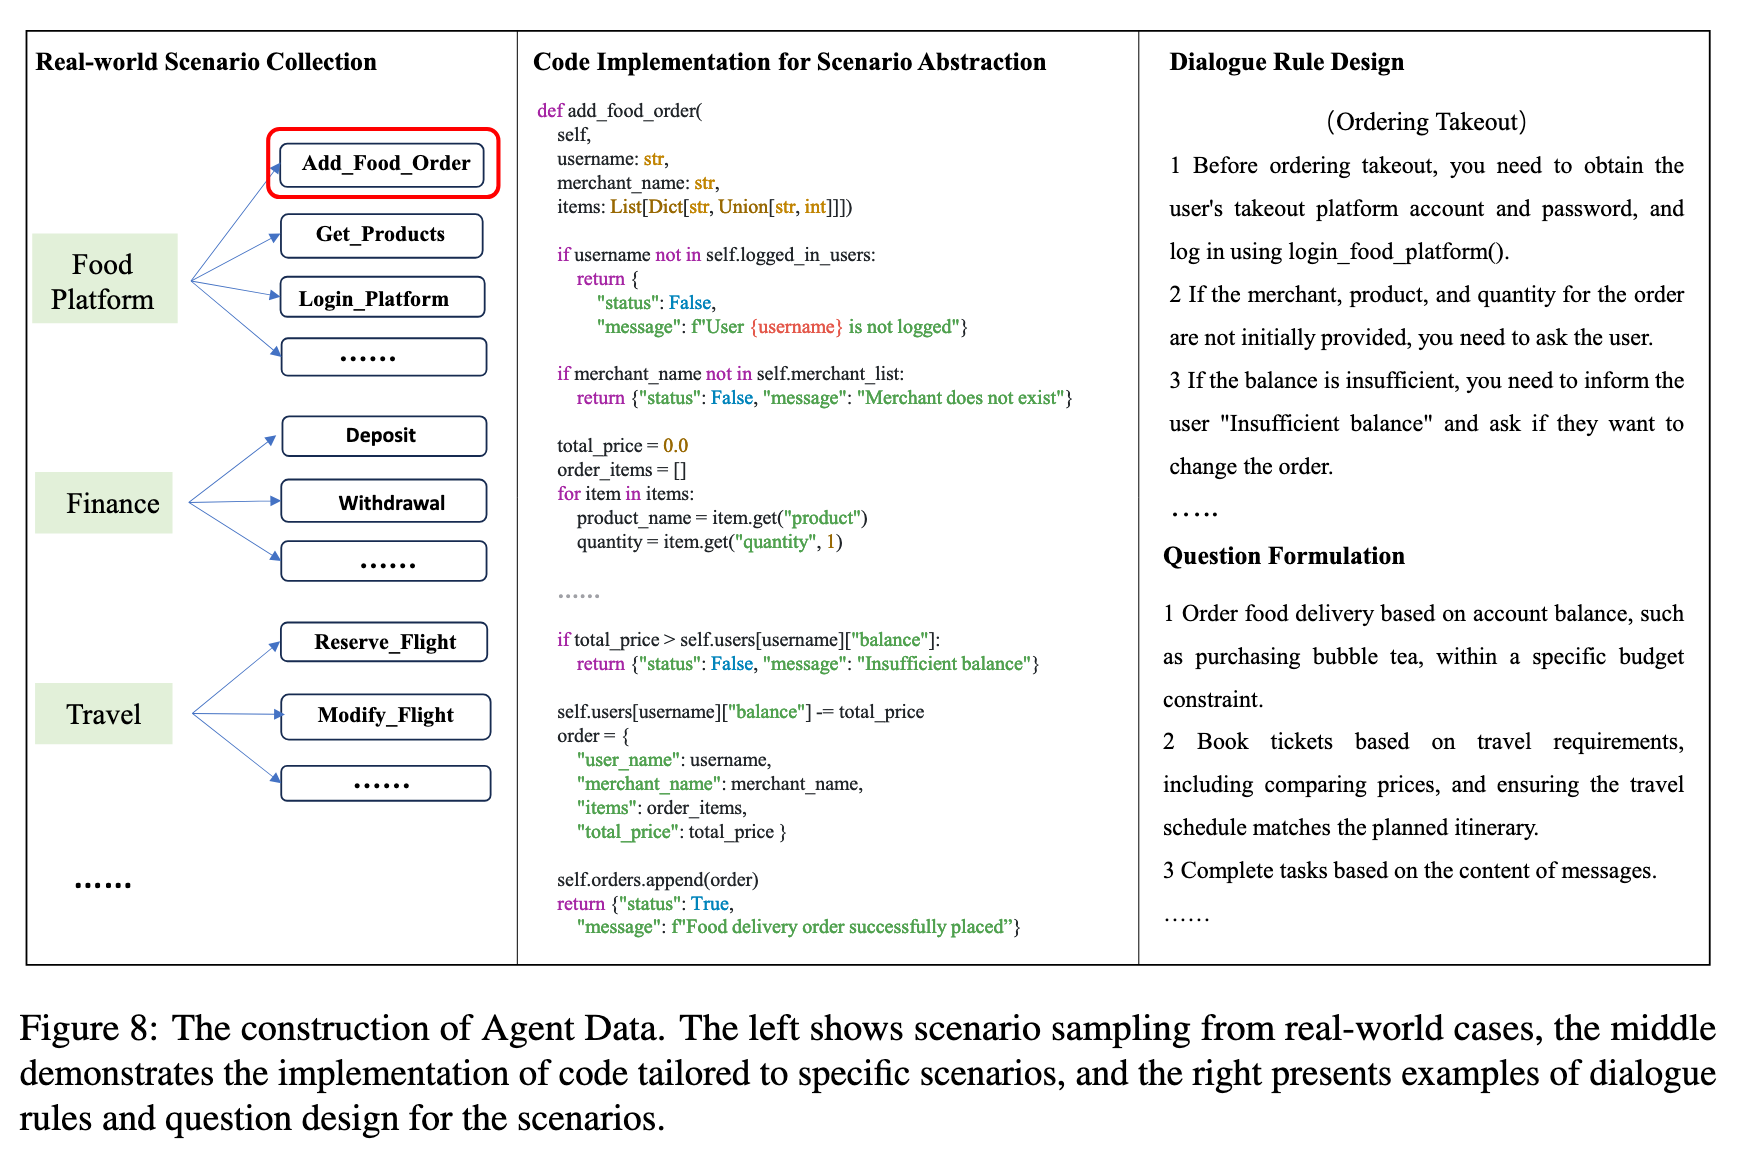Click the ellipsis box below Modify_Flight
Screen dimensions: 1742x1150
385,783
